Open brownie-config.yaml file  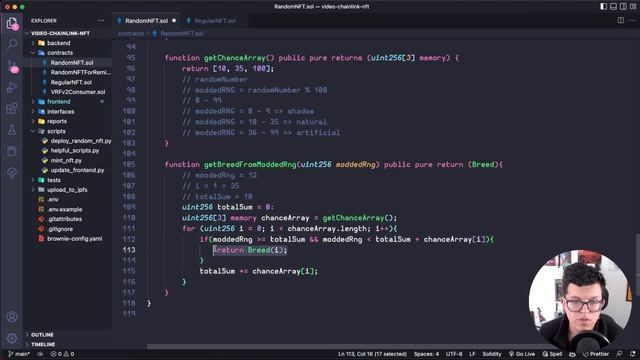74,239
